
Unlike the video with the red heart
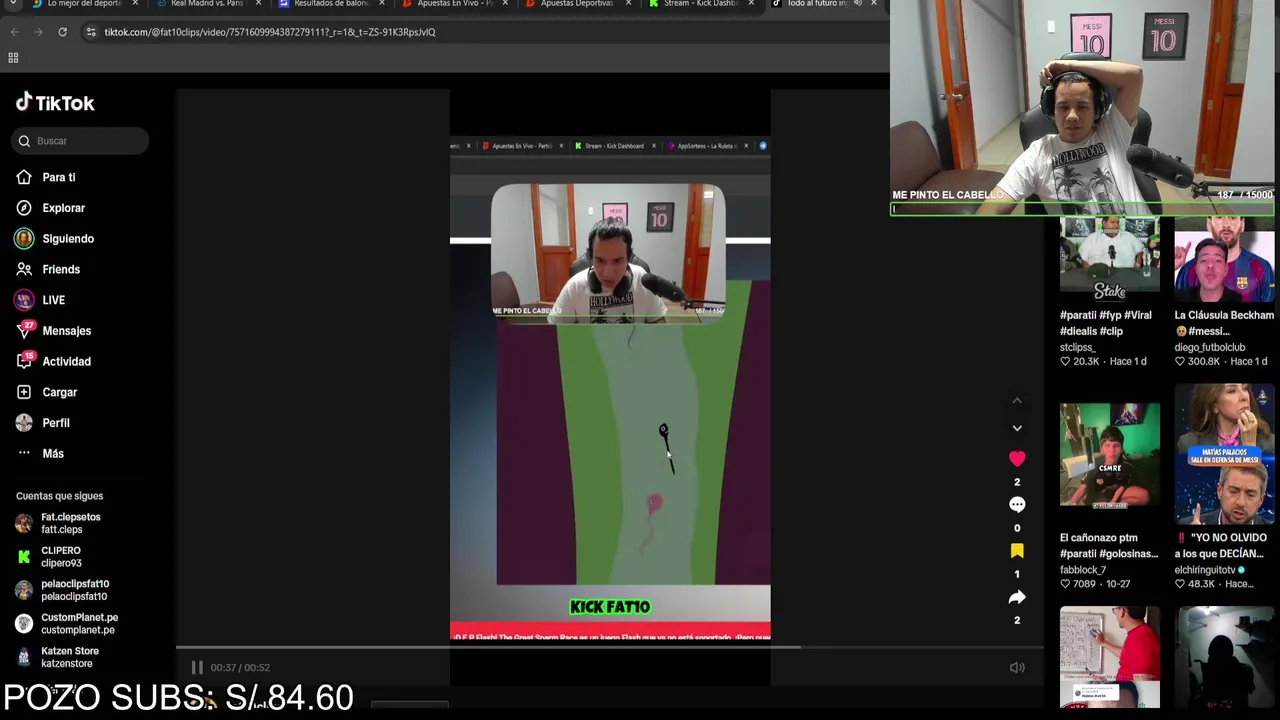tap(1017, 458)
